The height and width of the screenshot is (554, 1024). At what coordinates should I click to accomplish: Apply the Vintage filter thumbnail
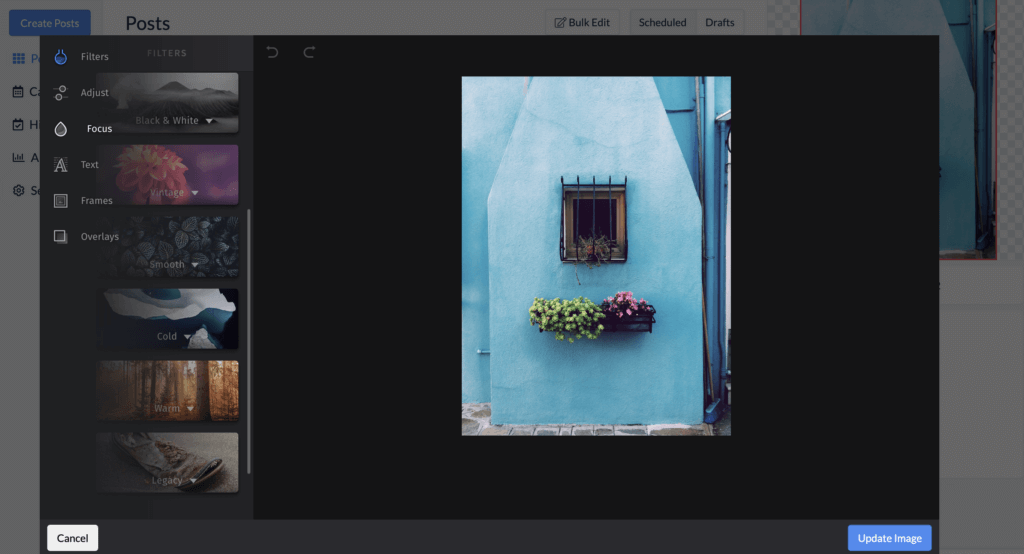[167, 174]
